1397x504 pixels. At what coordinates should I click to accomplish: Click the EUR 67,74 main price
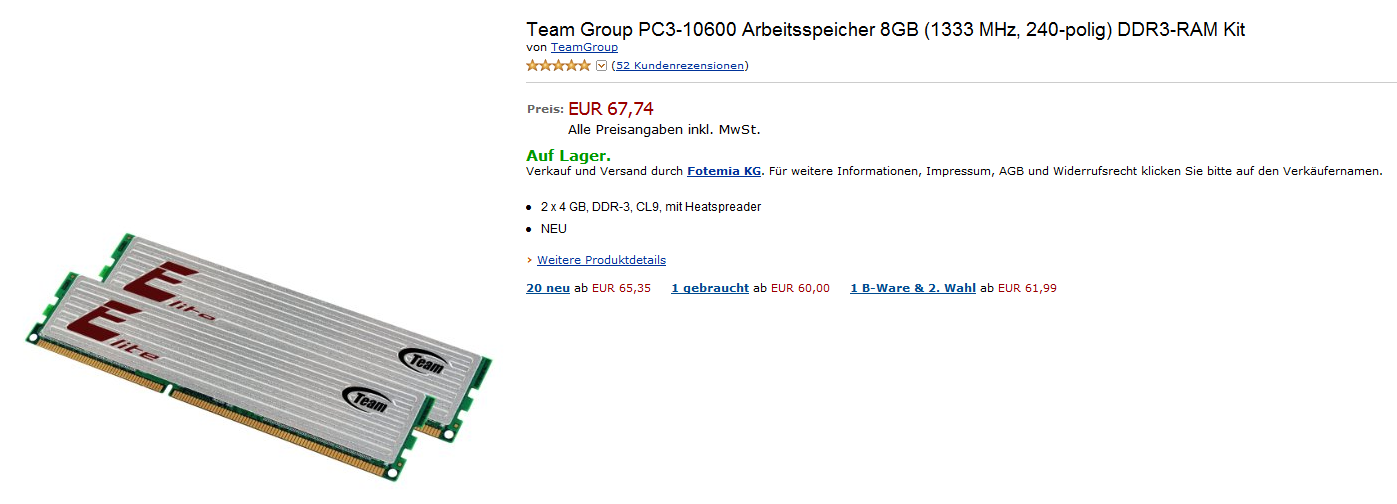pos(611,109)
